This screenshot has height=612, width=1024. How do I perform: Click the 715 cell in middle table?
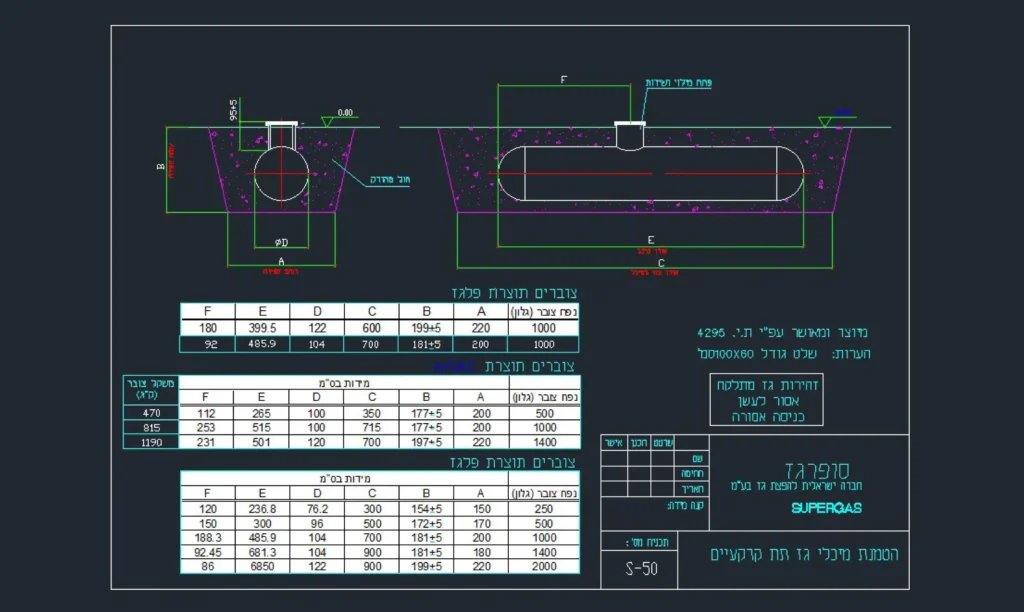(371, 427)
